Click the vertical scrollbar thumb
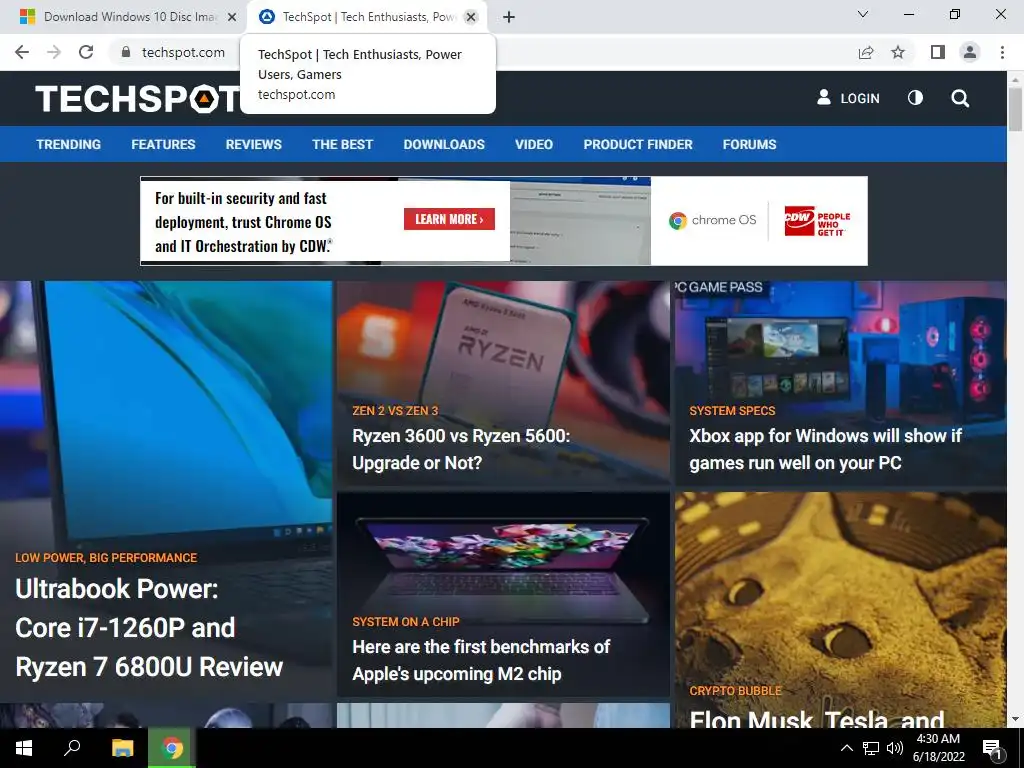Viewport: 1024px width, 768px height. (x=1016, y=109)
